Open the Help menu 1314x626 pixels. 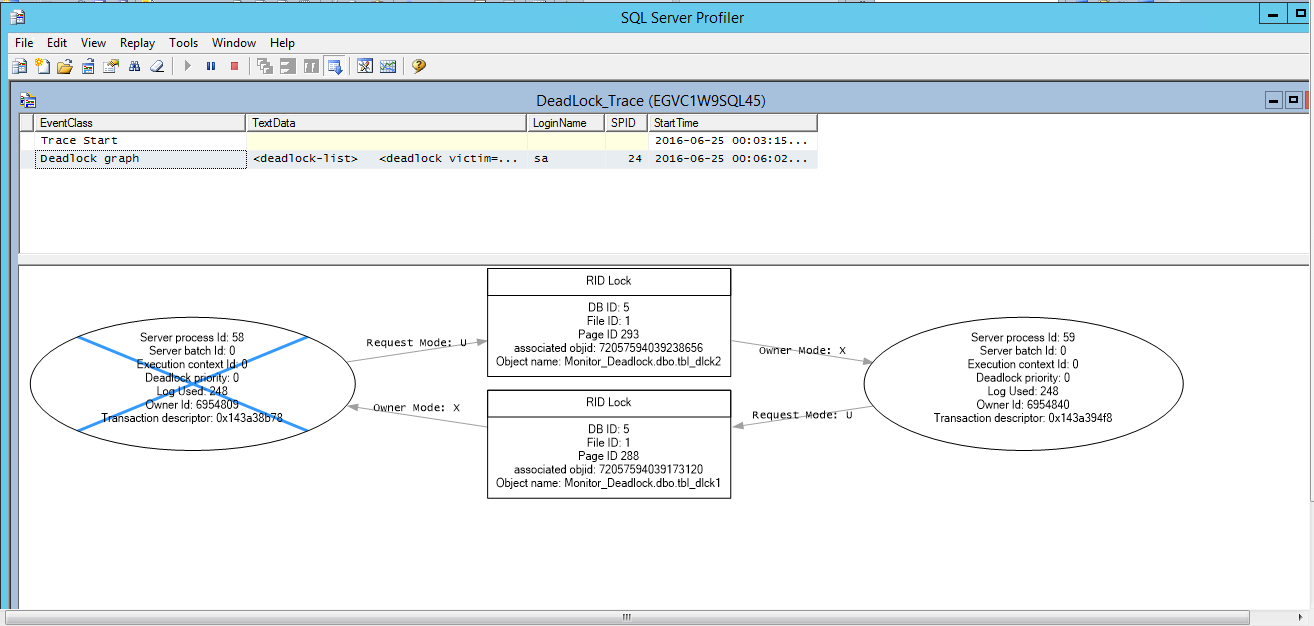coord(282,43)
